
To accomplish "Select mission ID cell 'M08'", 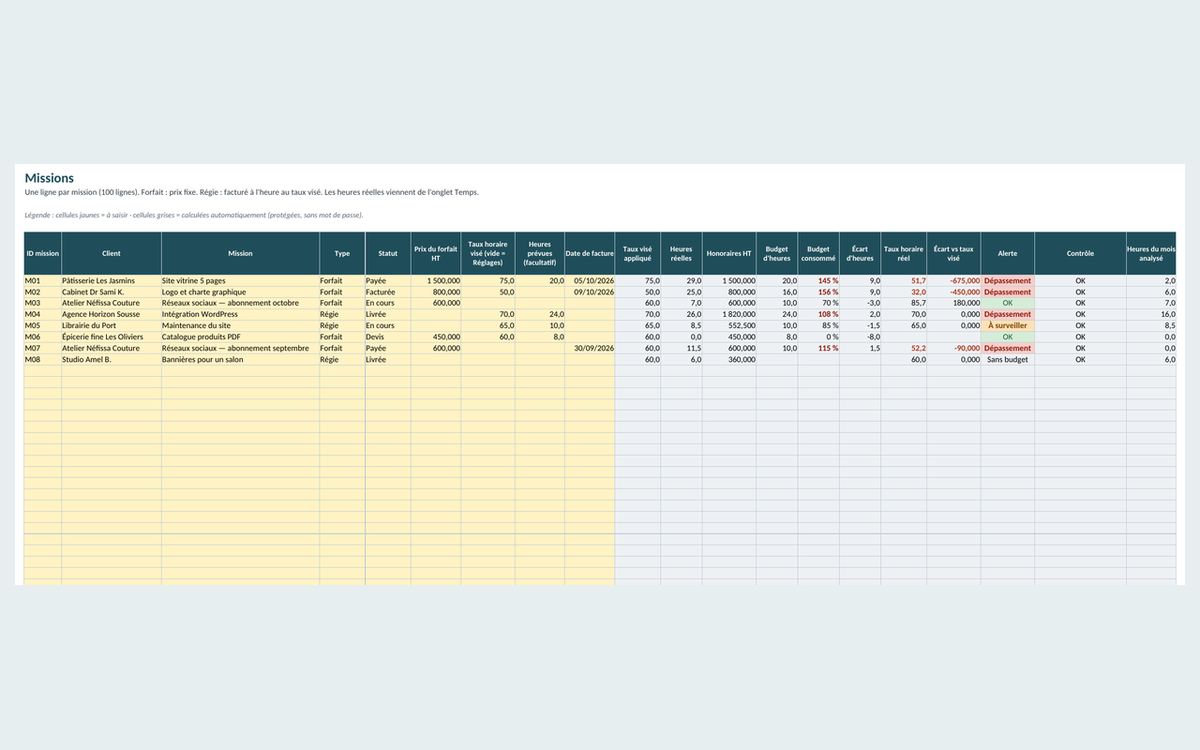I will click(42, 359).
